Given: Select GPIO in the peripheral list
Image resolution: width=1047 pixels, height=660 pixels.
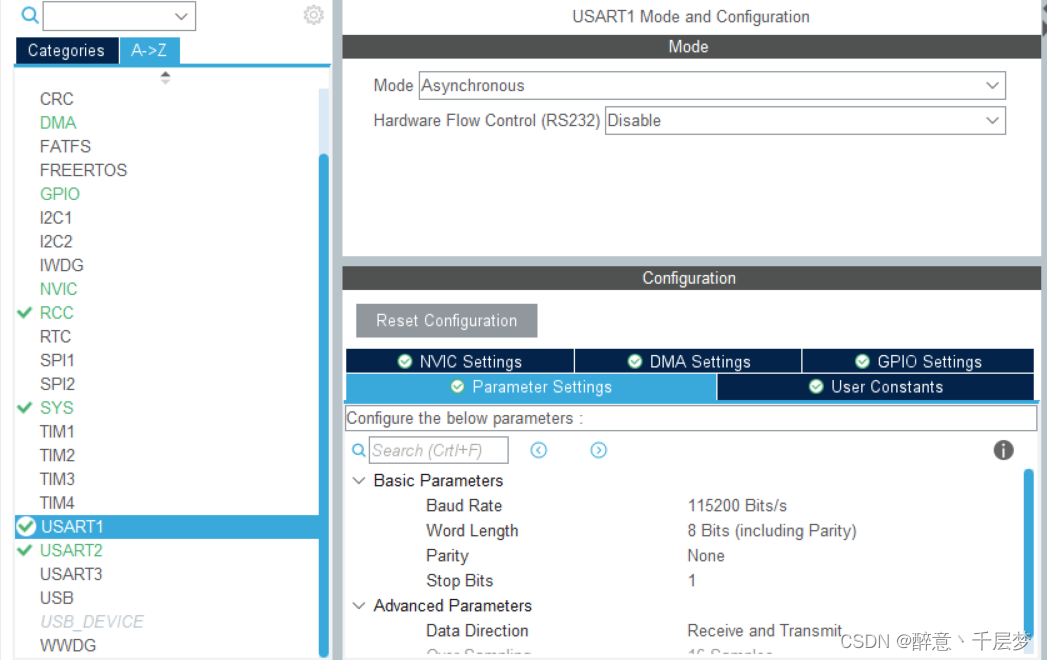Looking at the screenshot, I should (x=60, y=194).
